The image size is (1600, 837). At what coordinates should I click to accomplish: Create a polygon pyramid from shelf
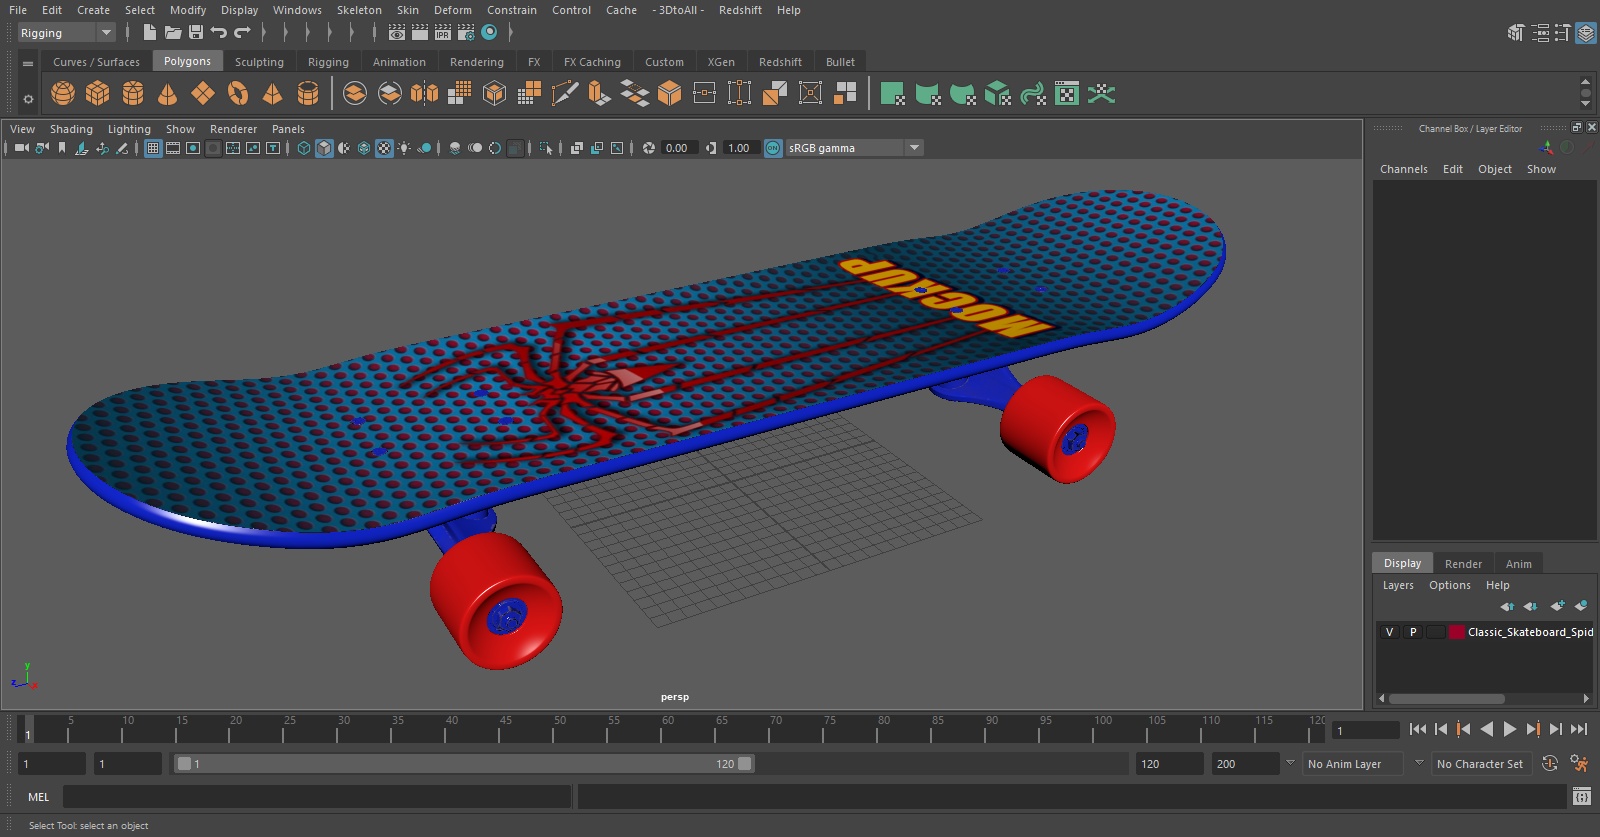[x=272, y=94]
